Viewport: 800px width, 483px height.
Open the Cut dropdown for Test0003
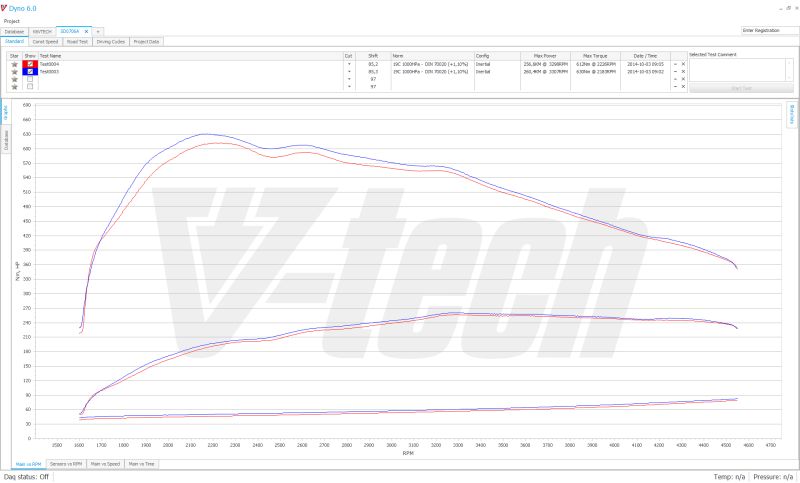click(349, 72)
